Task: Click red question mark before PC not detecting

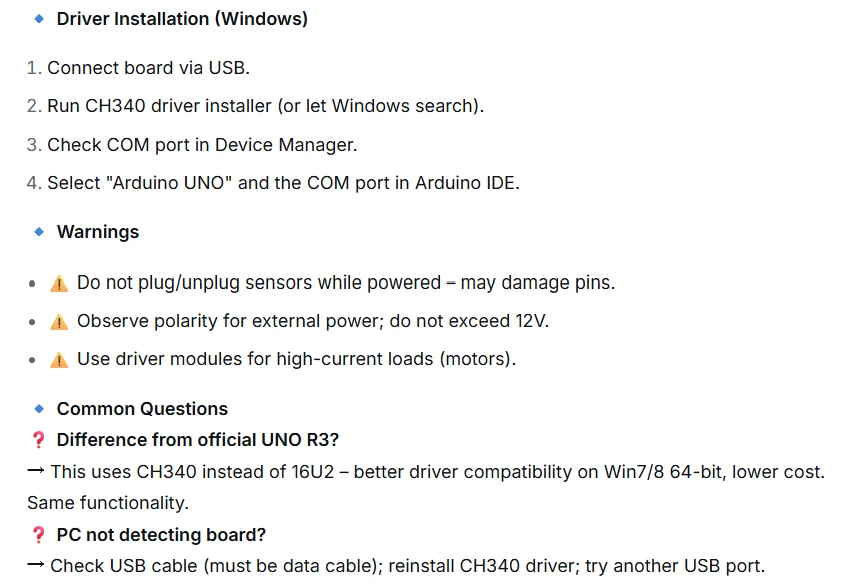Action: 39,535
